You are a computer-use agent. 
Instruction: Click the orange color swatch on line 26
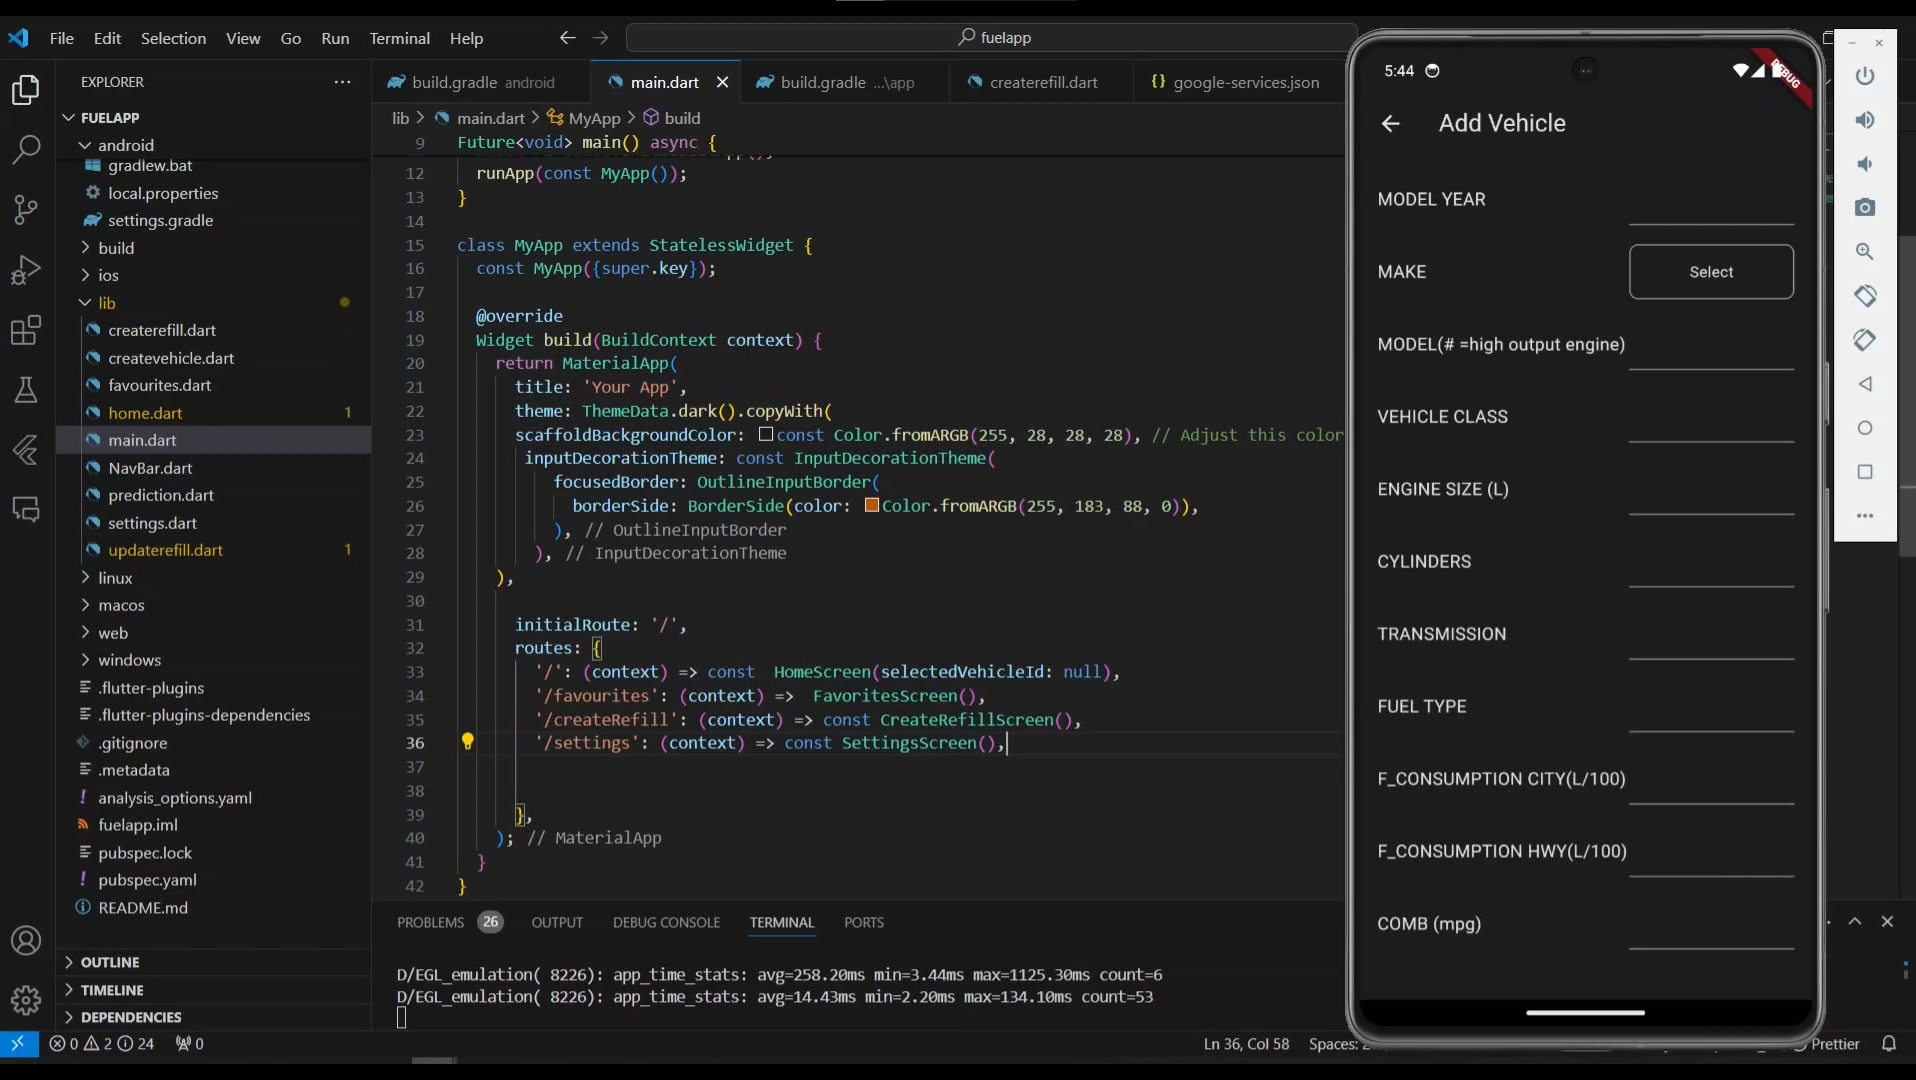(872, 506)
